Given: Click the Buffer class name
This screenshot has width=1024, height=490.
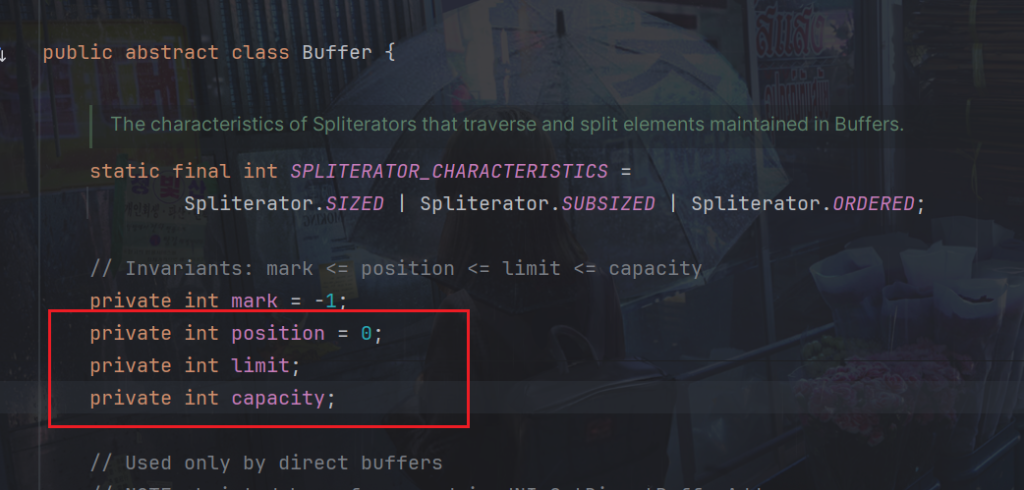Looking at the screenshot, I should [x=336, y=52].
